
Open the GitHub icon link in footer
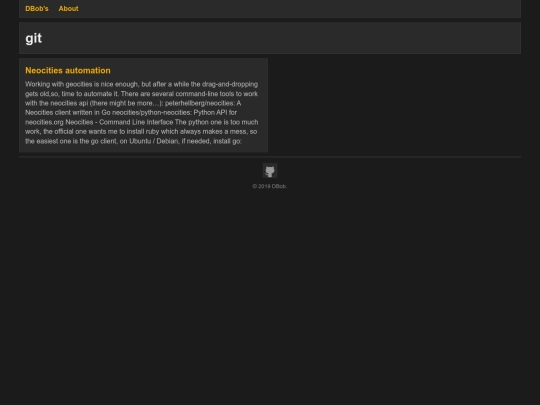(270, 171)
